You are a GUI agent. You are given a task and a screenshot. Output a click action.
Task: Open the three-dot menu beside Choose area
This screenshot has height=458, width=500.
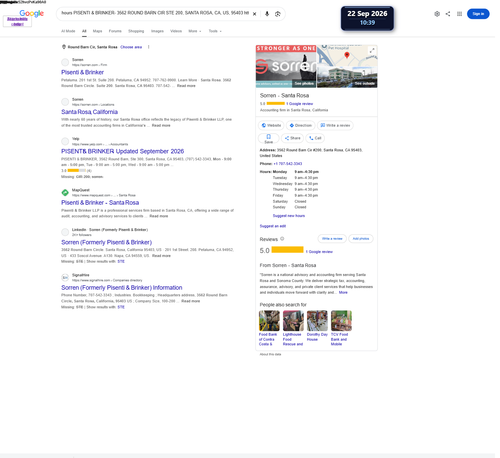150,47
